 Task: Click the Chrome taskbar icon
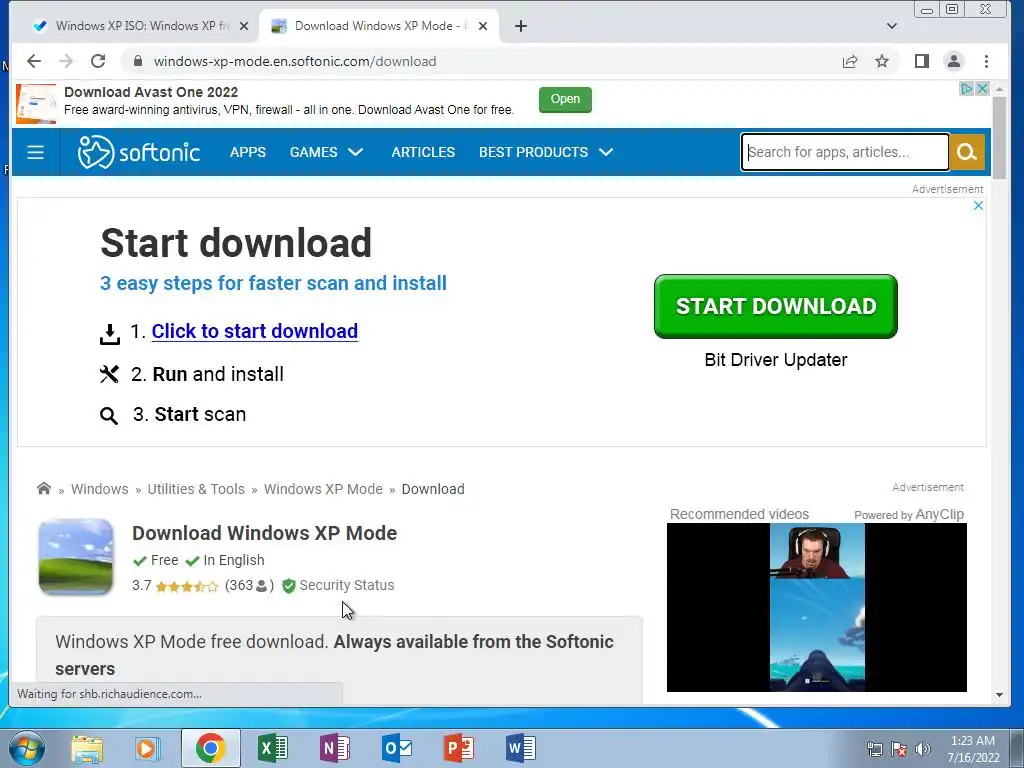pos(210,748)
